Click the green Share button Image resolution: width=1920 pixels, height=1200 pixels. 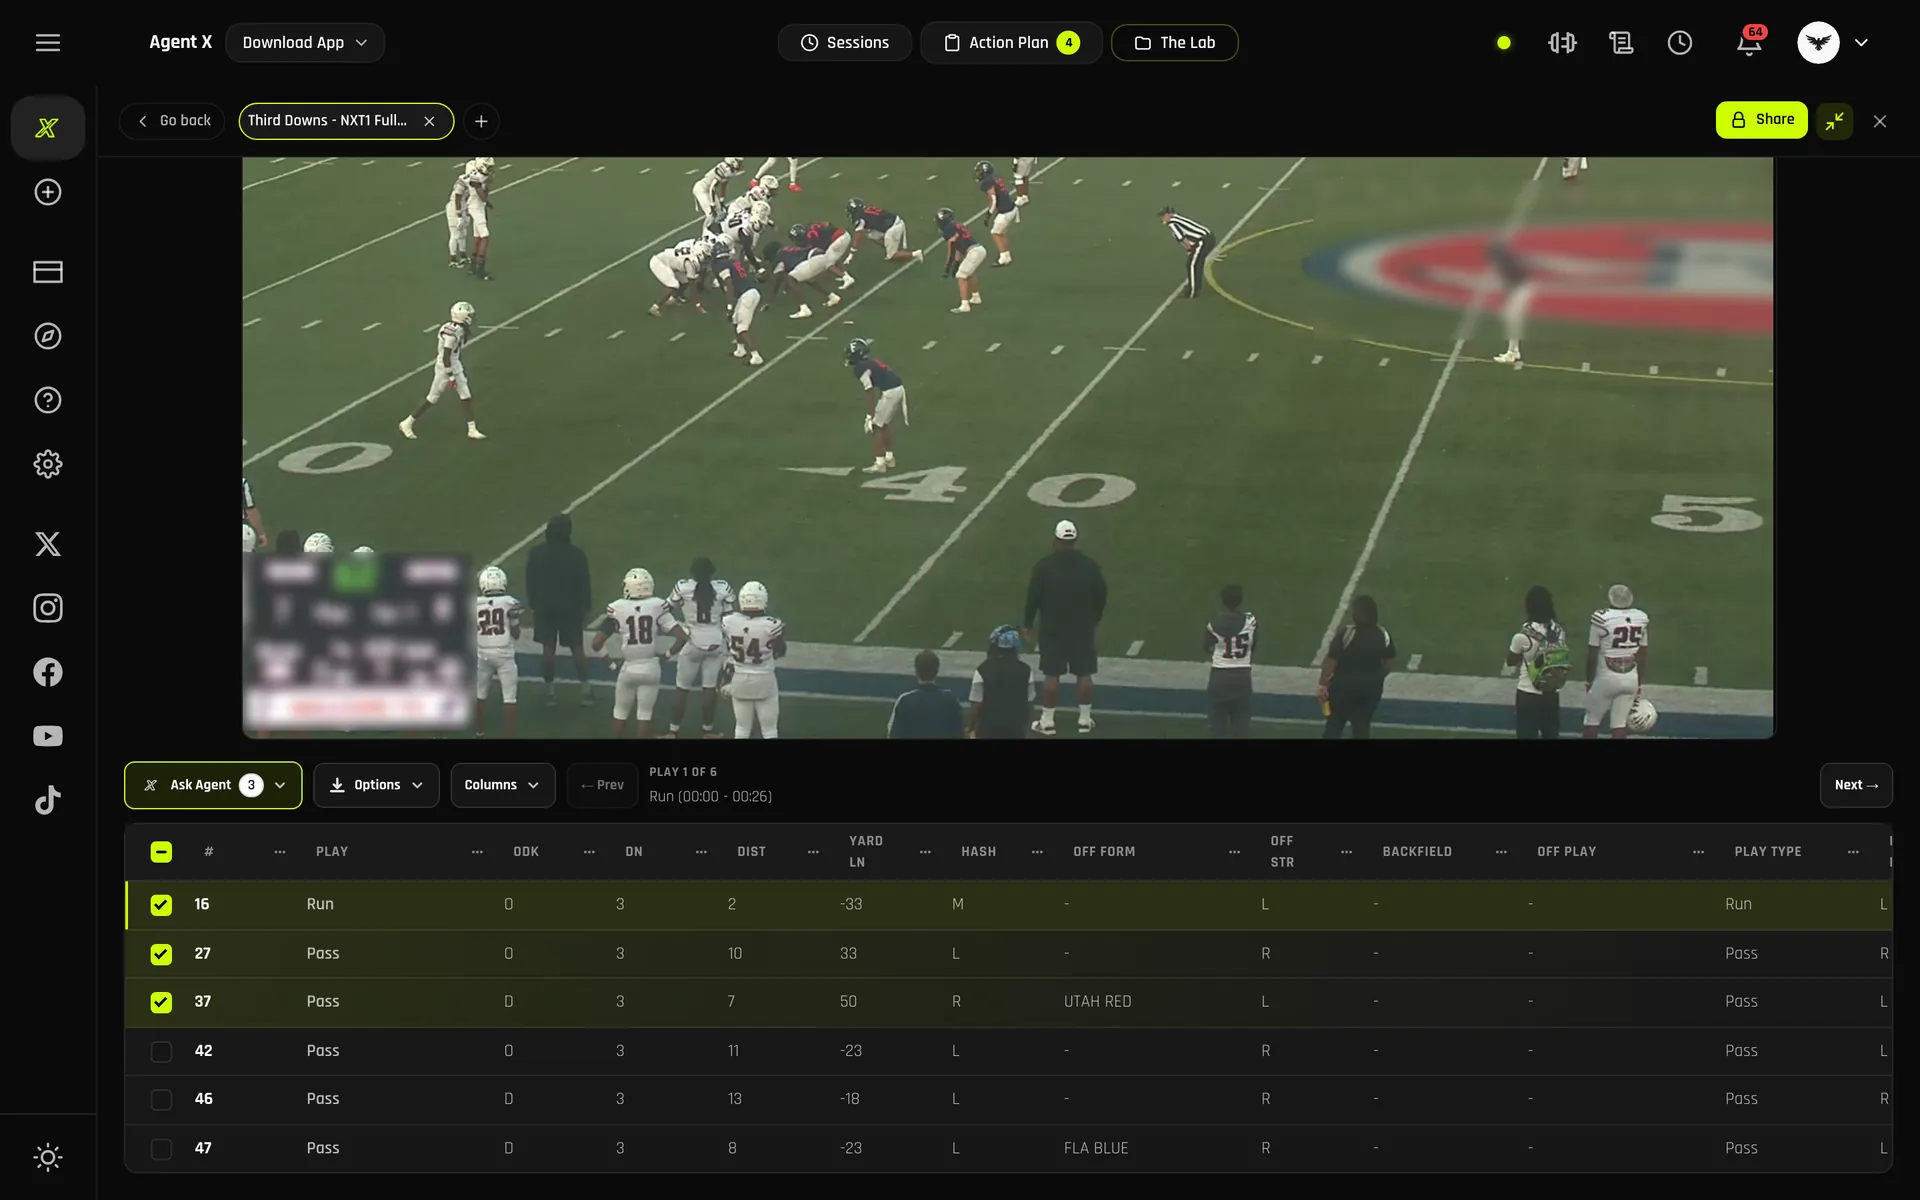click(x=1761, y=120)
